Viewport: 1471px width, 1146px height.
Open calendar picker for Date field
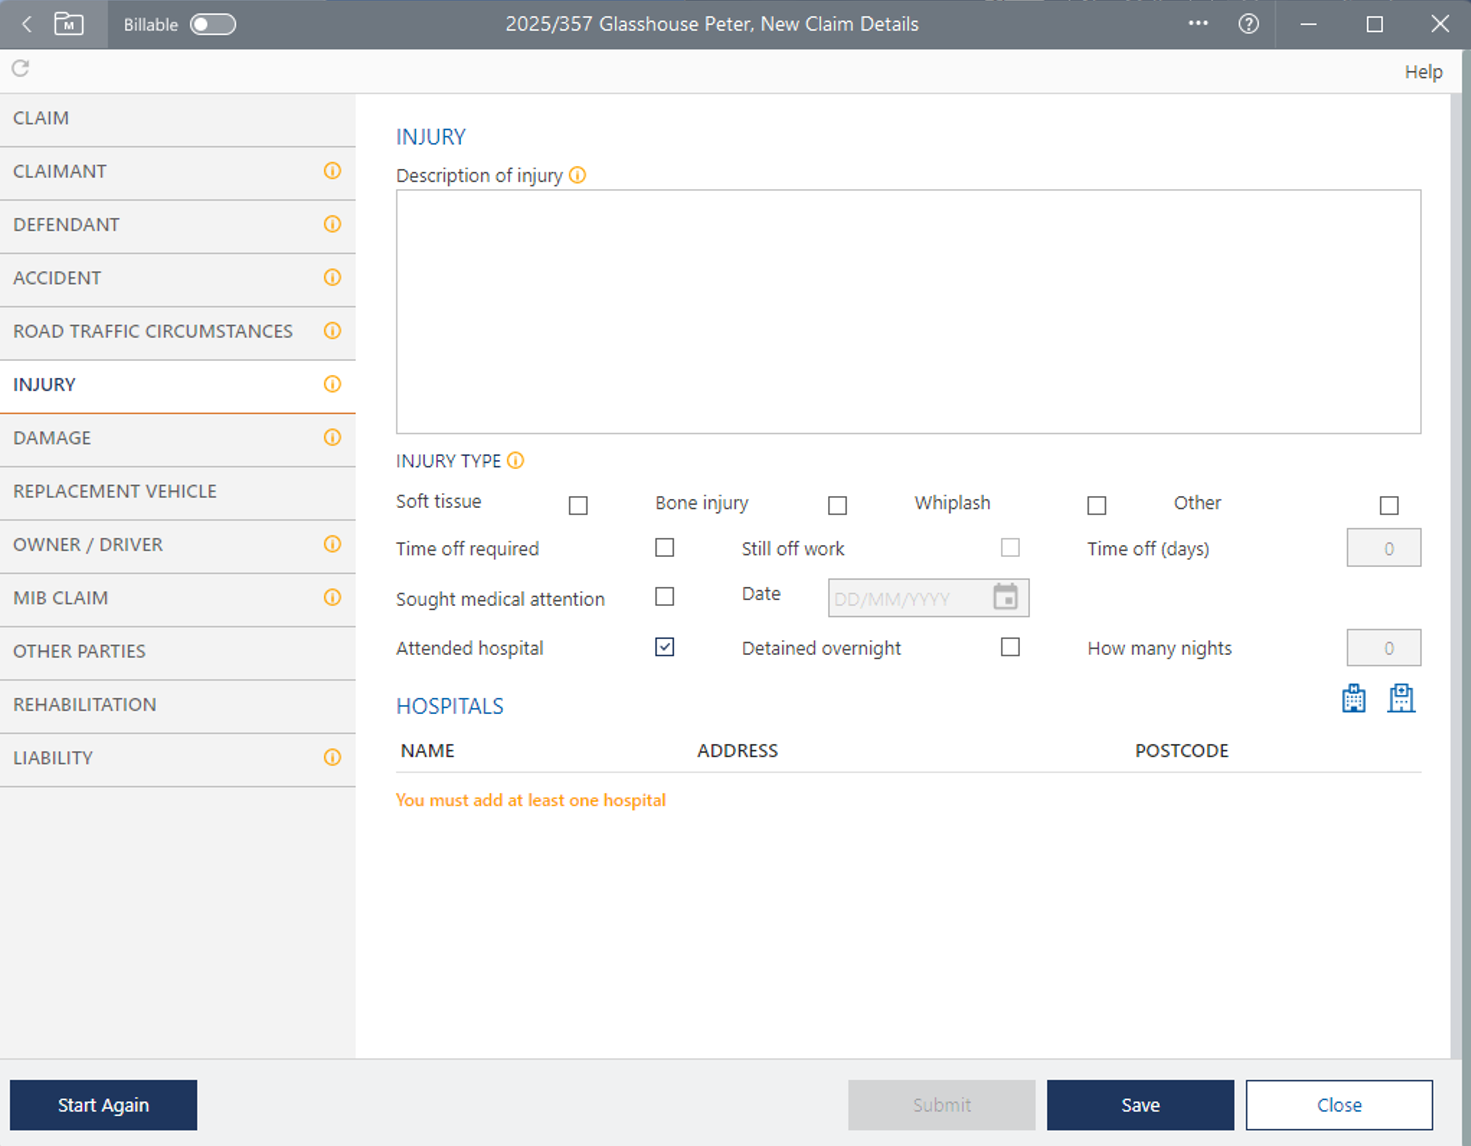click(1005, 597)
